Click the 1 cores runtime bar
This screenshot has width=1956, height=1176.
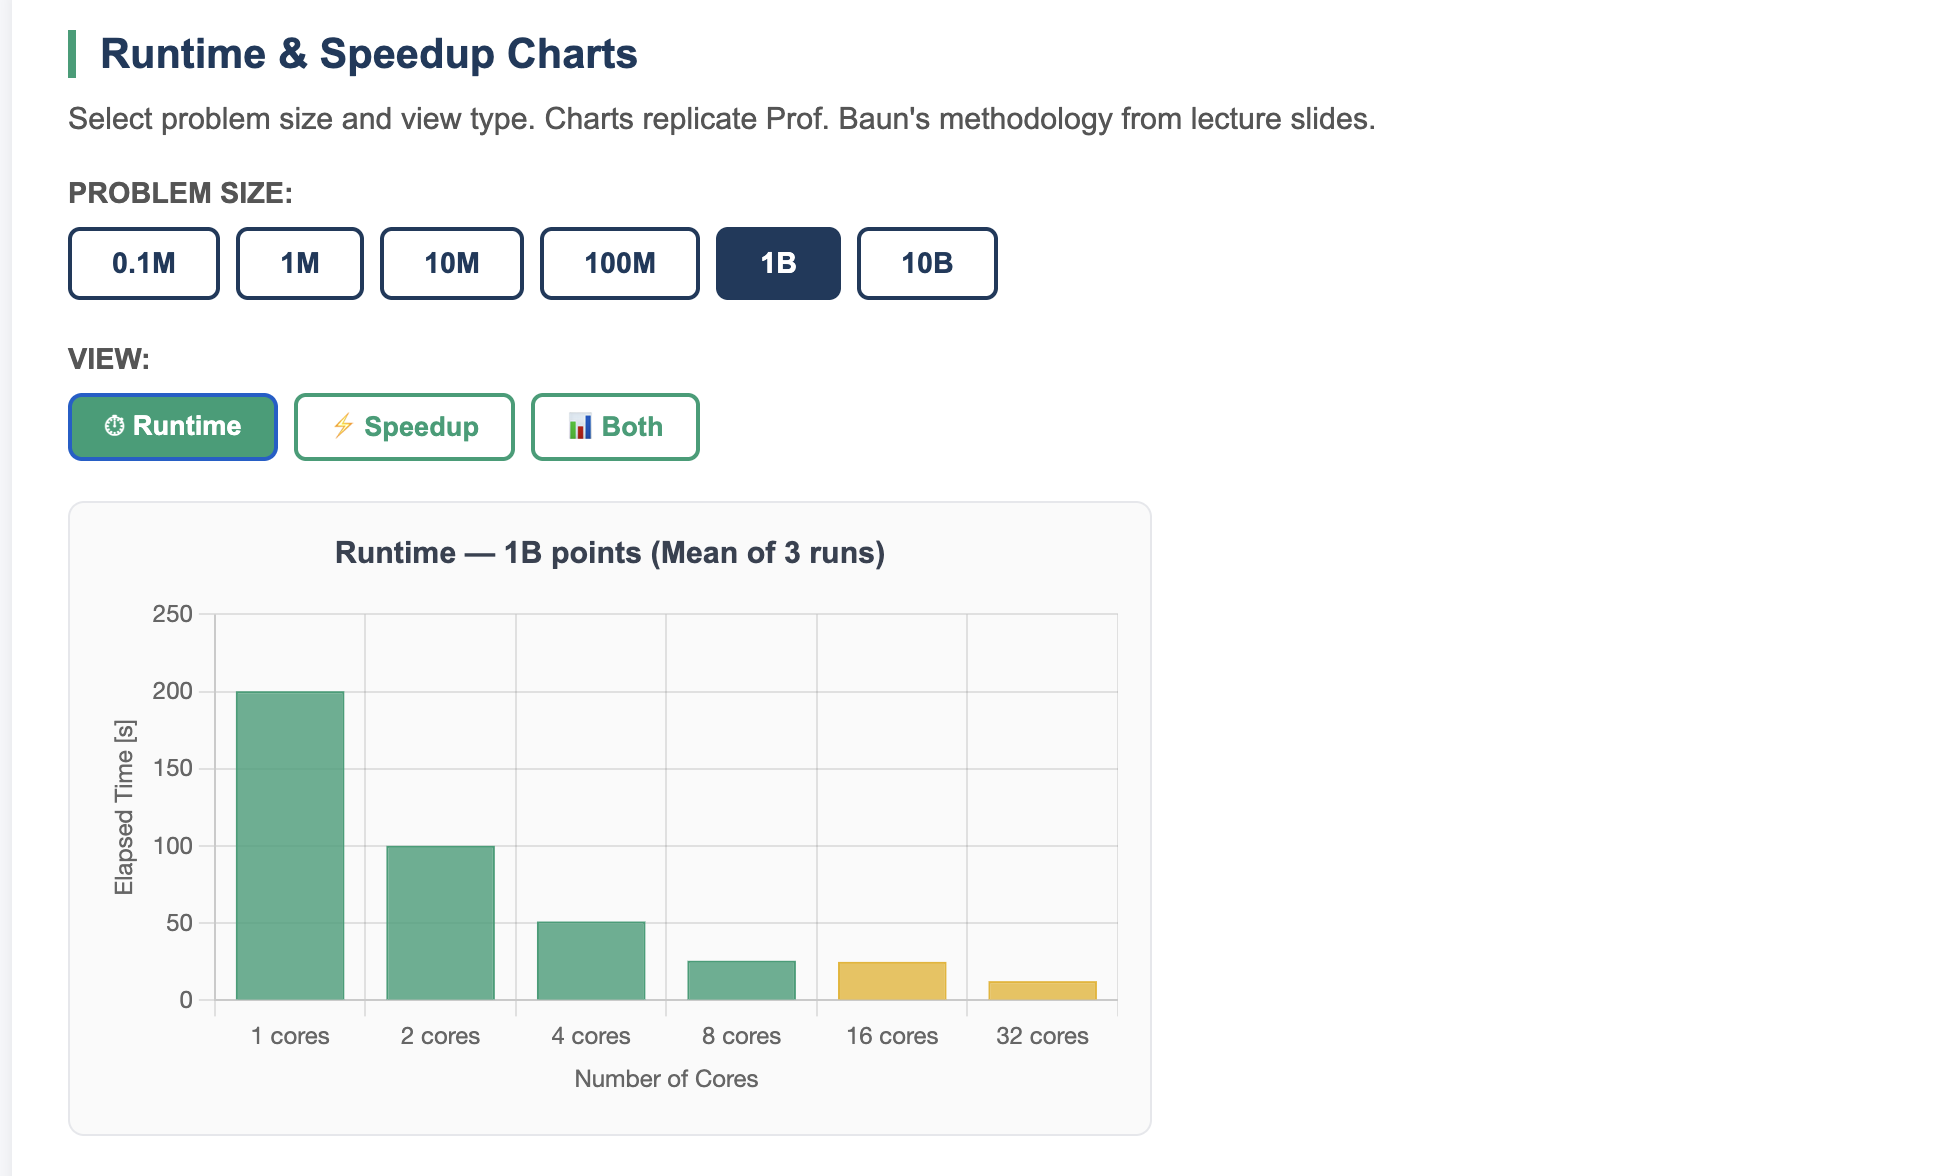click(x=290, y=845)
